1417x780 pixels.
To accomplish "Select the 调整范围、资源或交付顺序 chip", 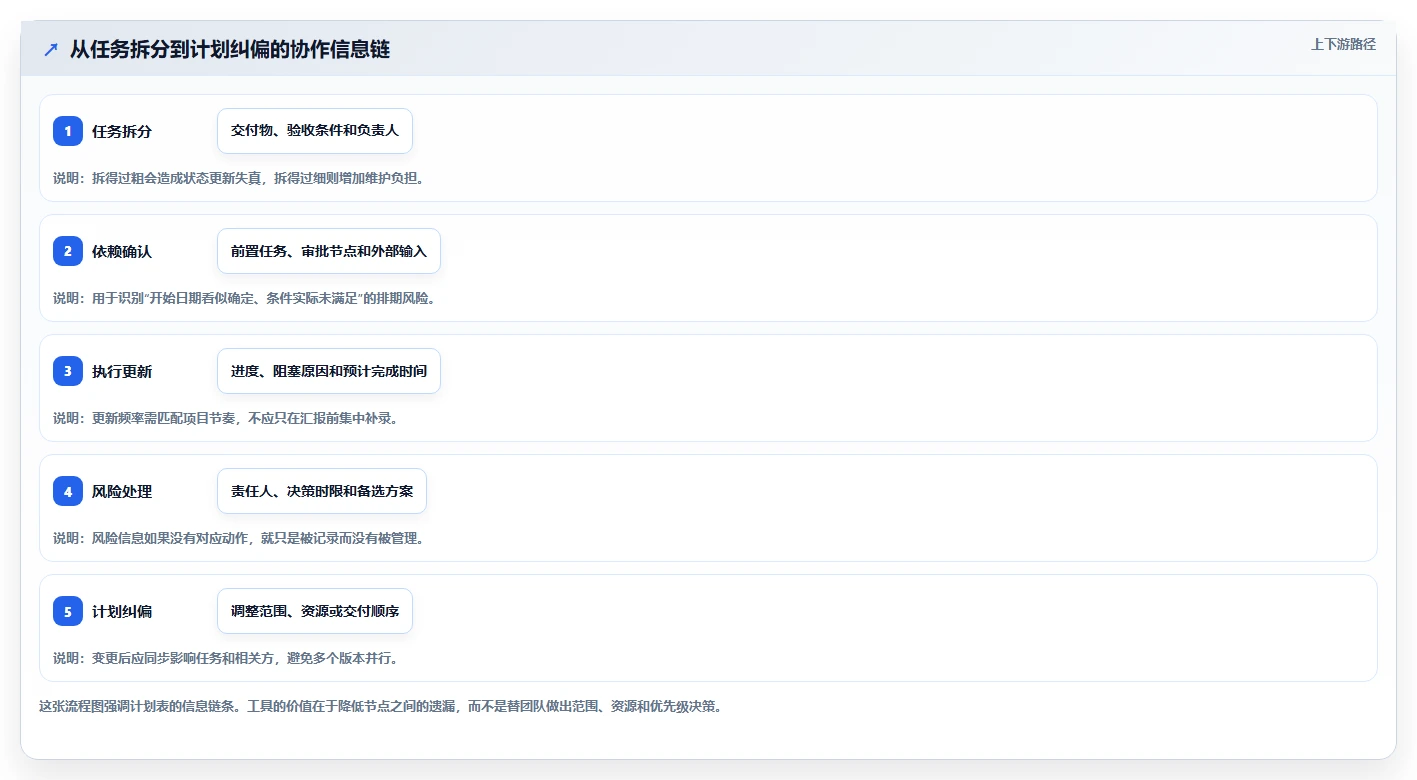I will (315, 611).
